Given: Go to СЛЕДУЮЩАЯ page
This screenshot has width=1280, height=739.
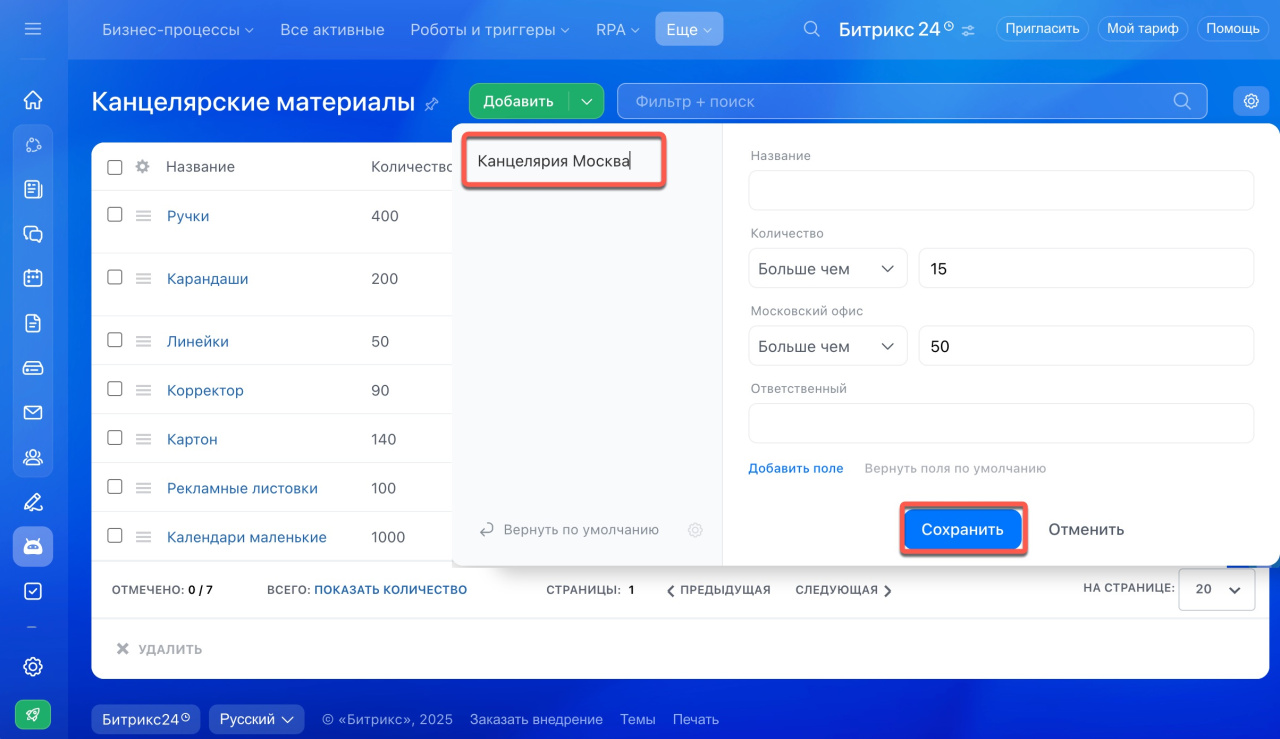Looking at the screenshot, I should 844,590.
